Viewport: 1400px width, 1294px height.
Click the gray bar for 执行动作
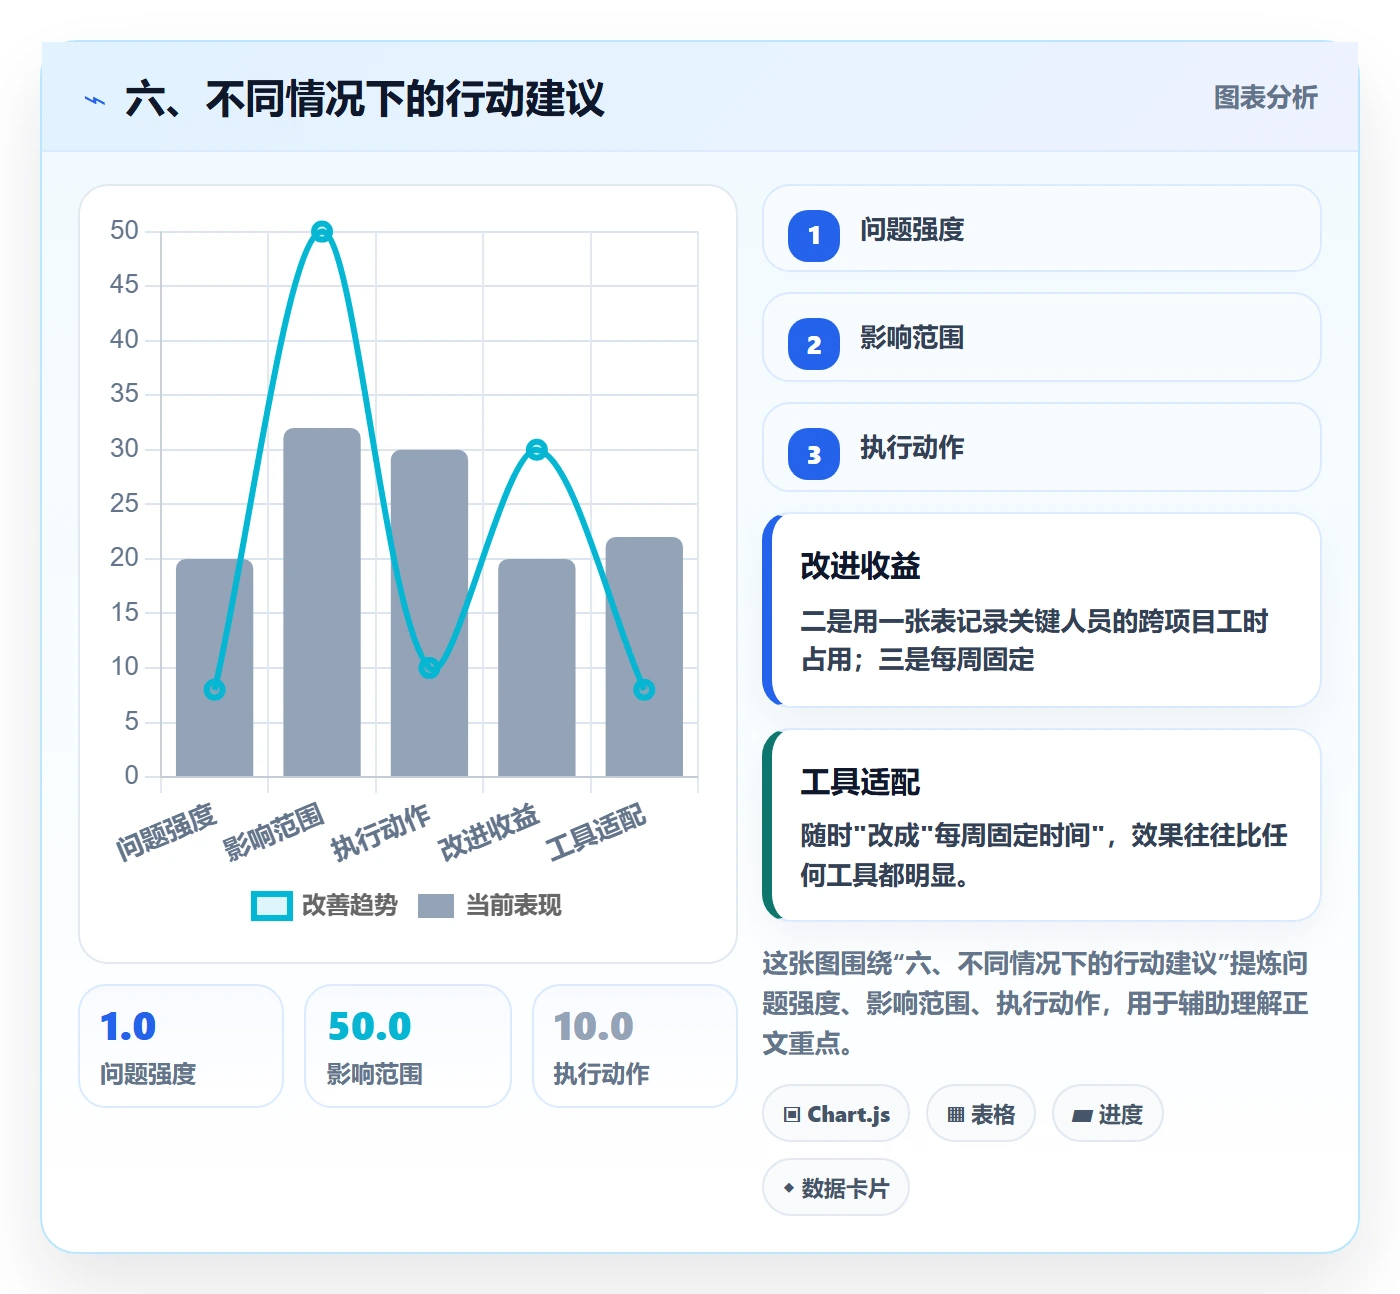429,613
